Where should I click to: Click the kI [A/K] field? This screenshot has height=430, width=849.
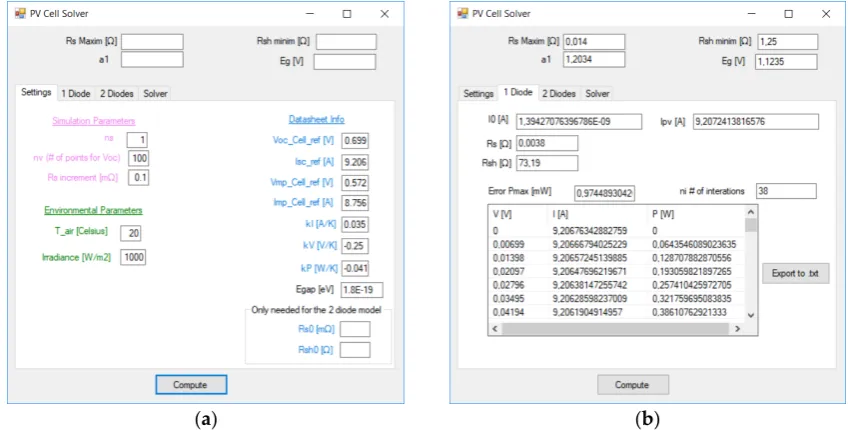355,224
